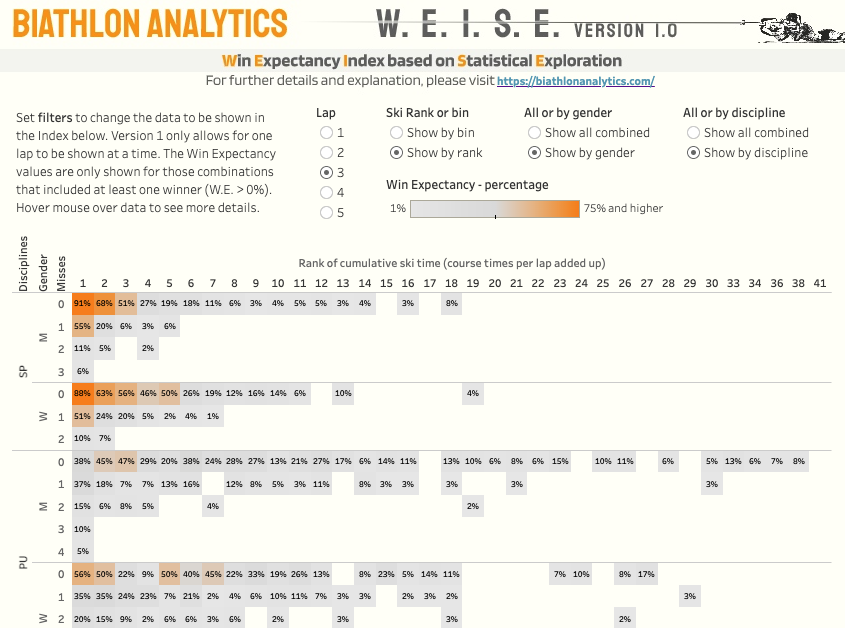Click the Disciplines column header

click(x=24, y=262)
